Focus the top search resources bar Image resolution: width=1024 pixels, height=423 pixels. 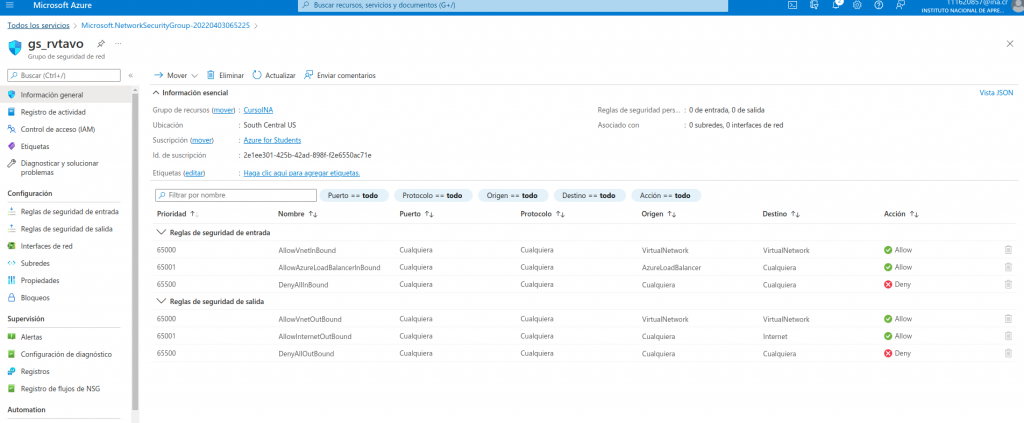click(x=513, y=5)
